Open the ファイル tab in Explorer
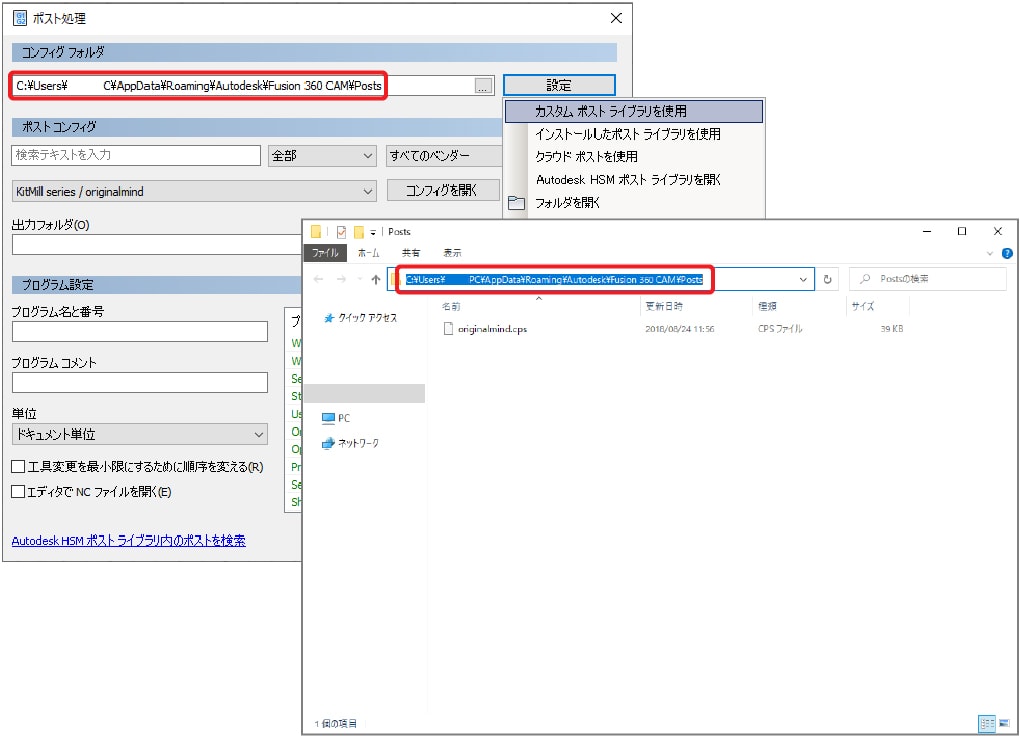The image size is (1020, 736). 325,254
